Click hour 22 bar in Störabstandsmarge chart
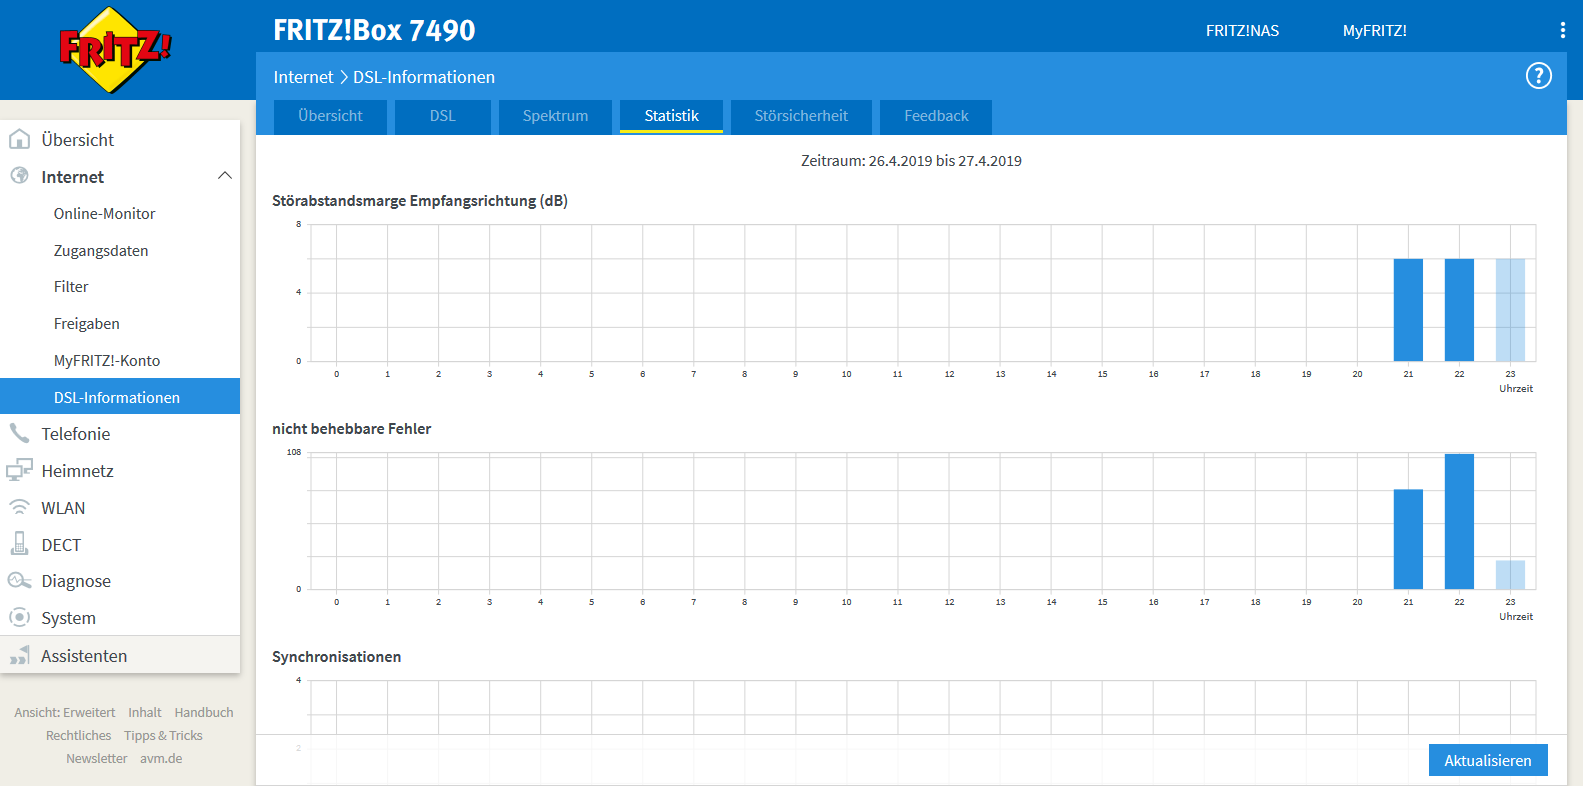 (x=1459, y=310)
